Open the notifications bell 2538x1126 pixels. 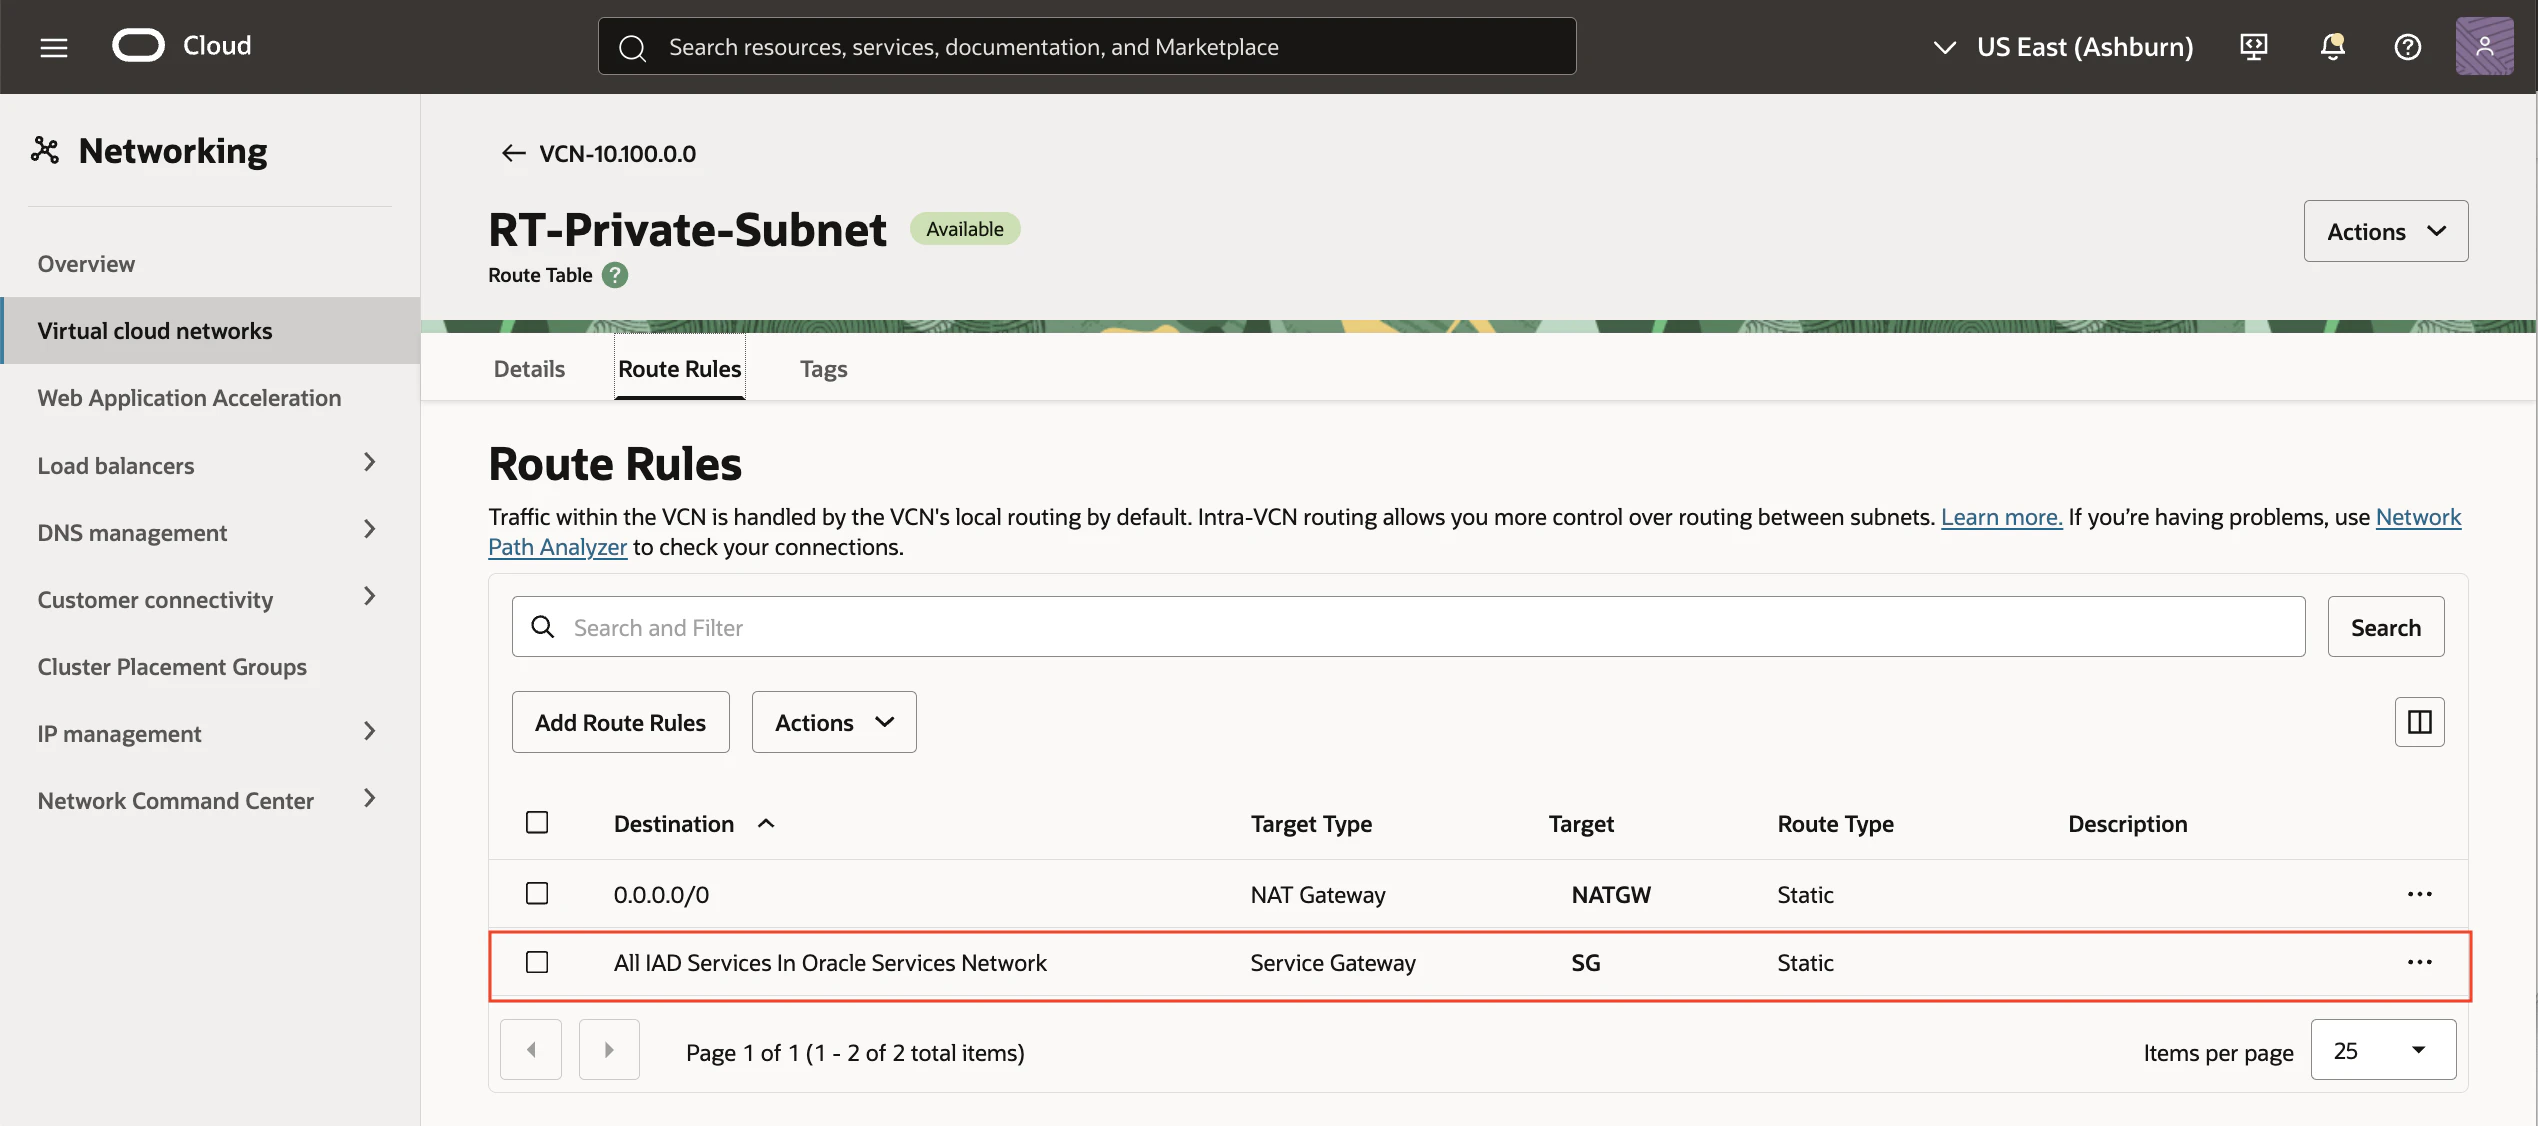(2332, 47)
